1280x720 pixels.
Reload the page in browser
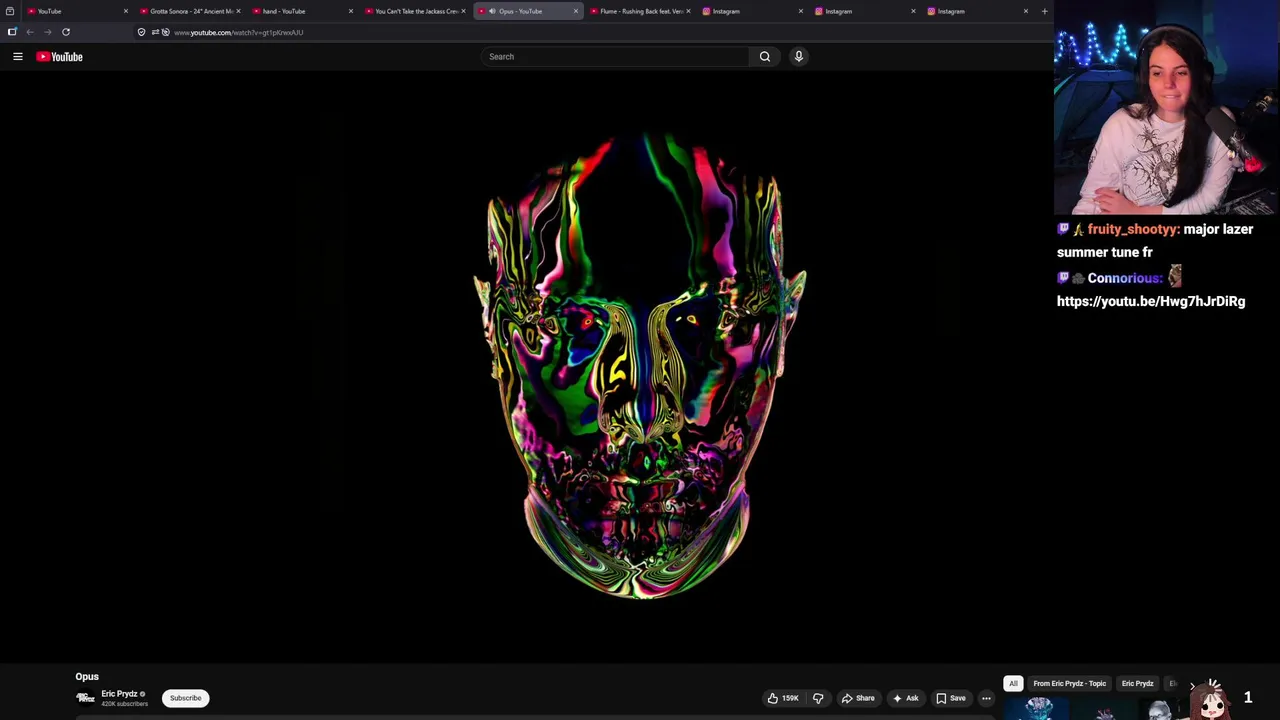66,32
